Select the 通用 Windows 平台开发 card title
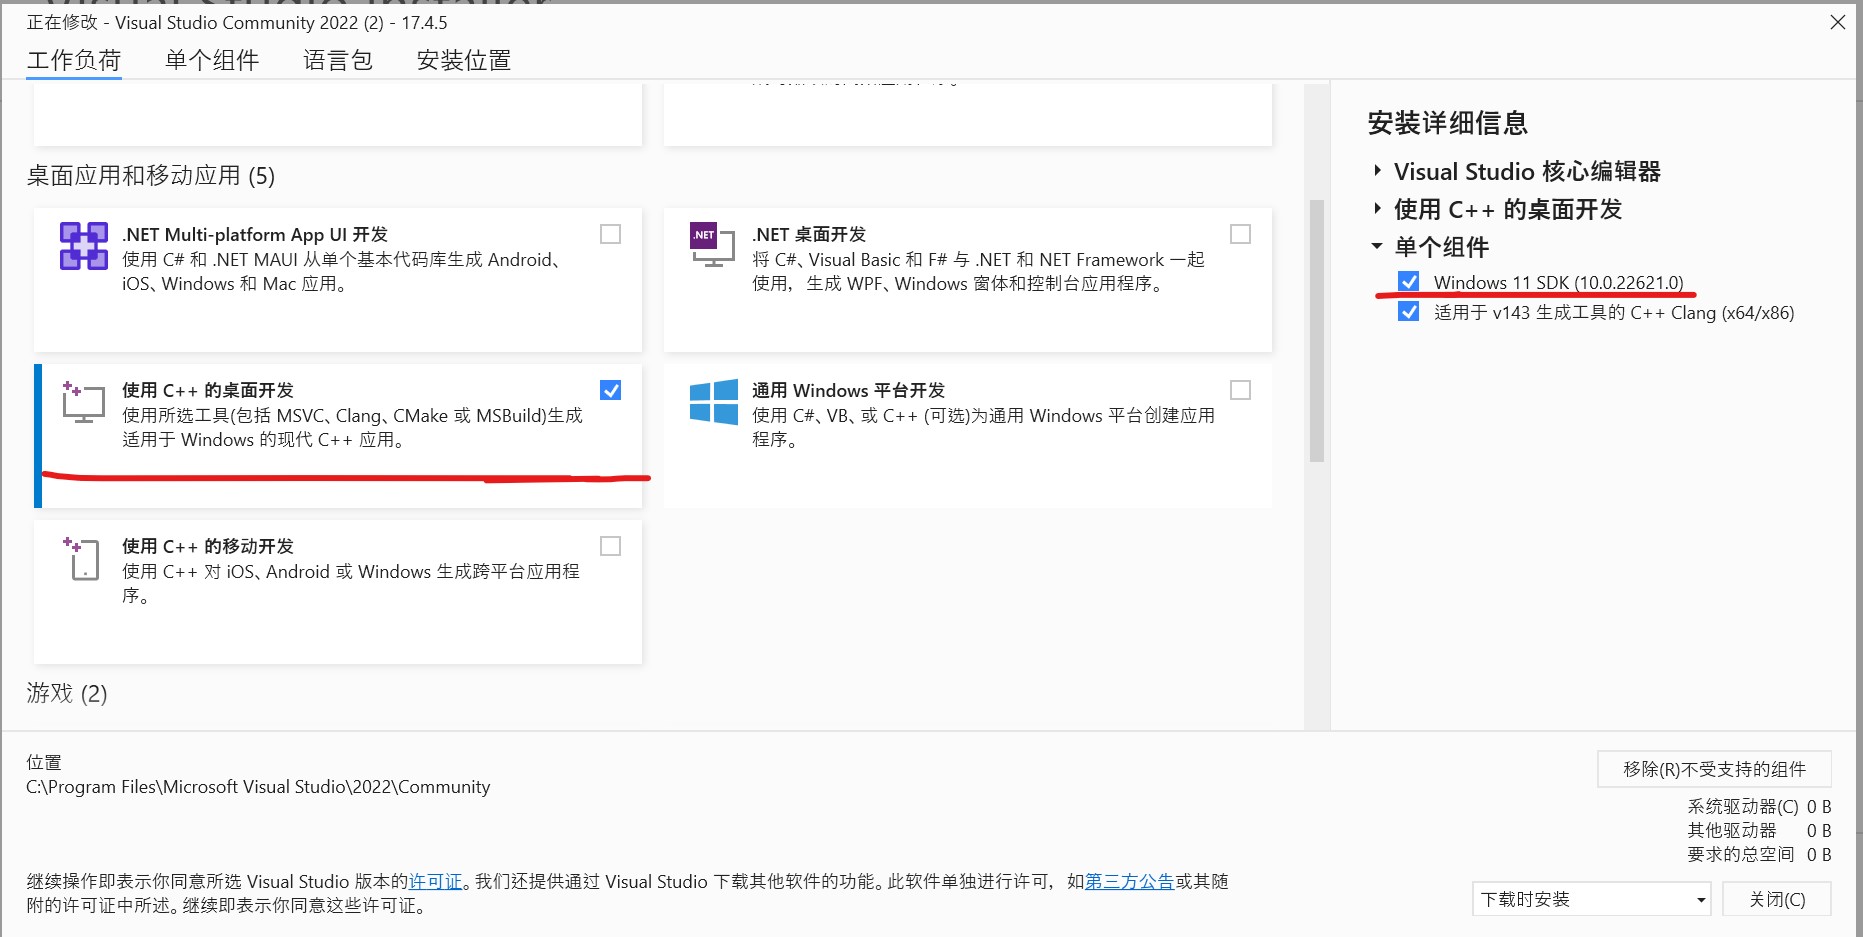The width and height of the screenshot is (1863, 937). point(848,390)
